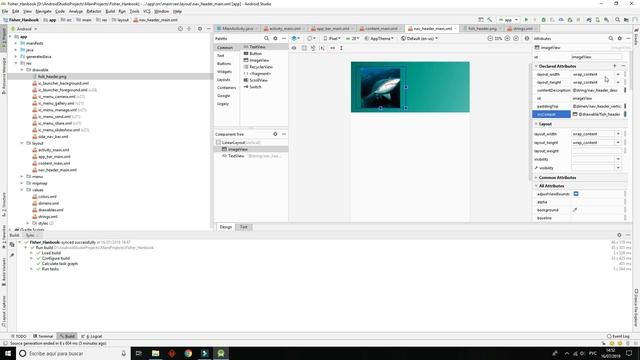Collapse the drawable folder in project tree
The image size is (640, 360).
tap(22, 70)
